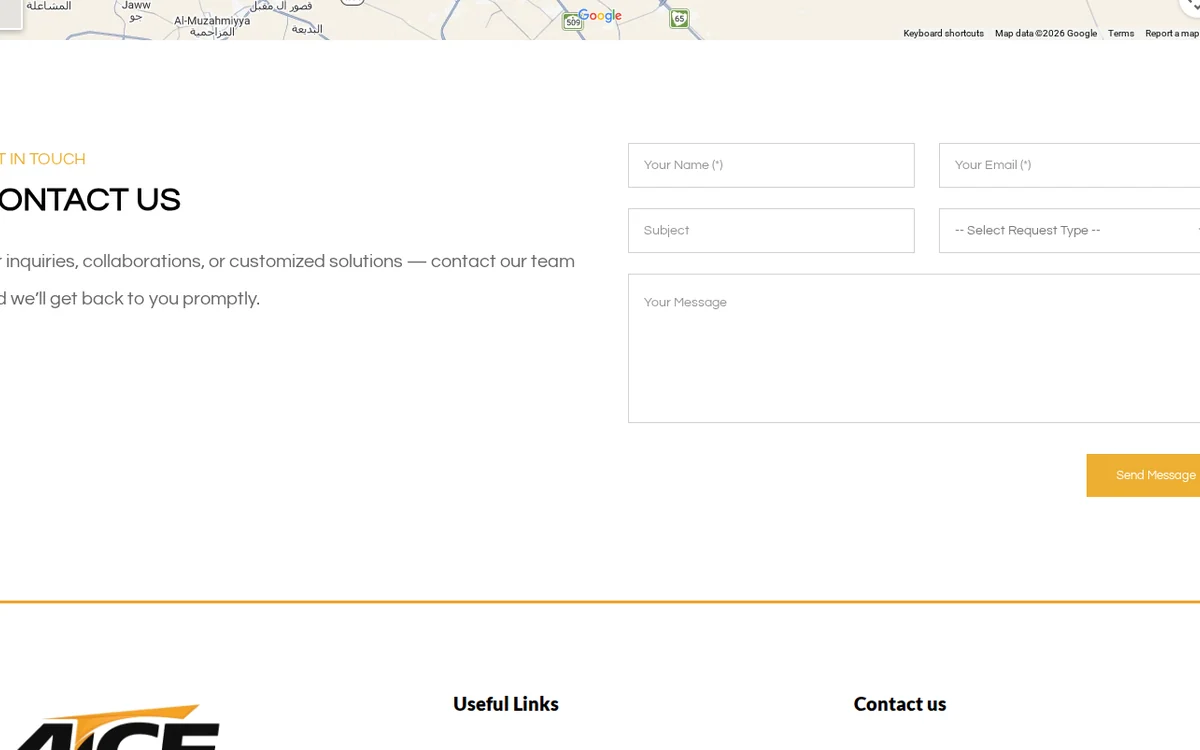
Task: Click the CONTACT US section heading
Action: point(90,200)
